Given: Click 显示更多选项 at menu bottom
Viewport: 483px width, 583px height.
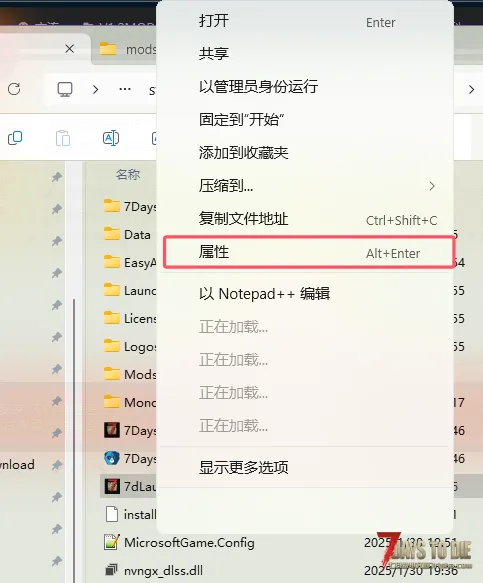Looking at the screenshot, I should coord(244,467).
